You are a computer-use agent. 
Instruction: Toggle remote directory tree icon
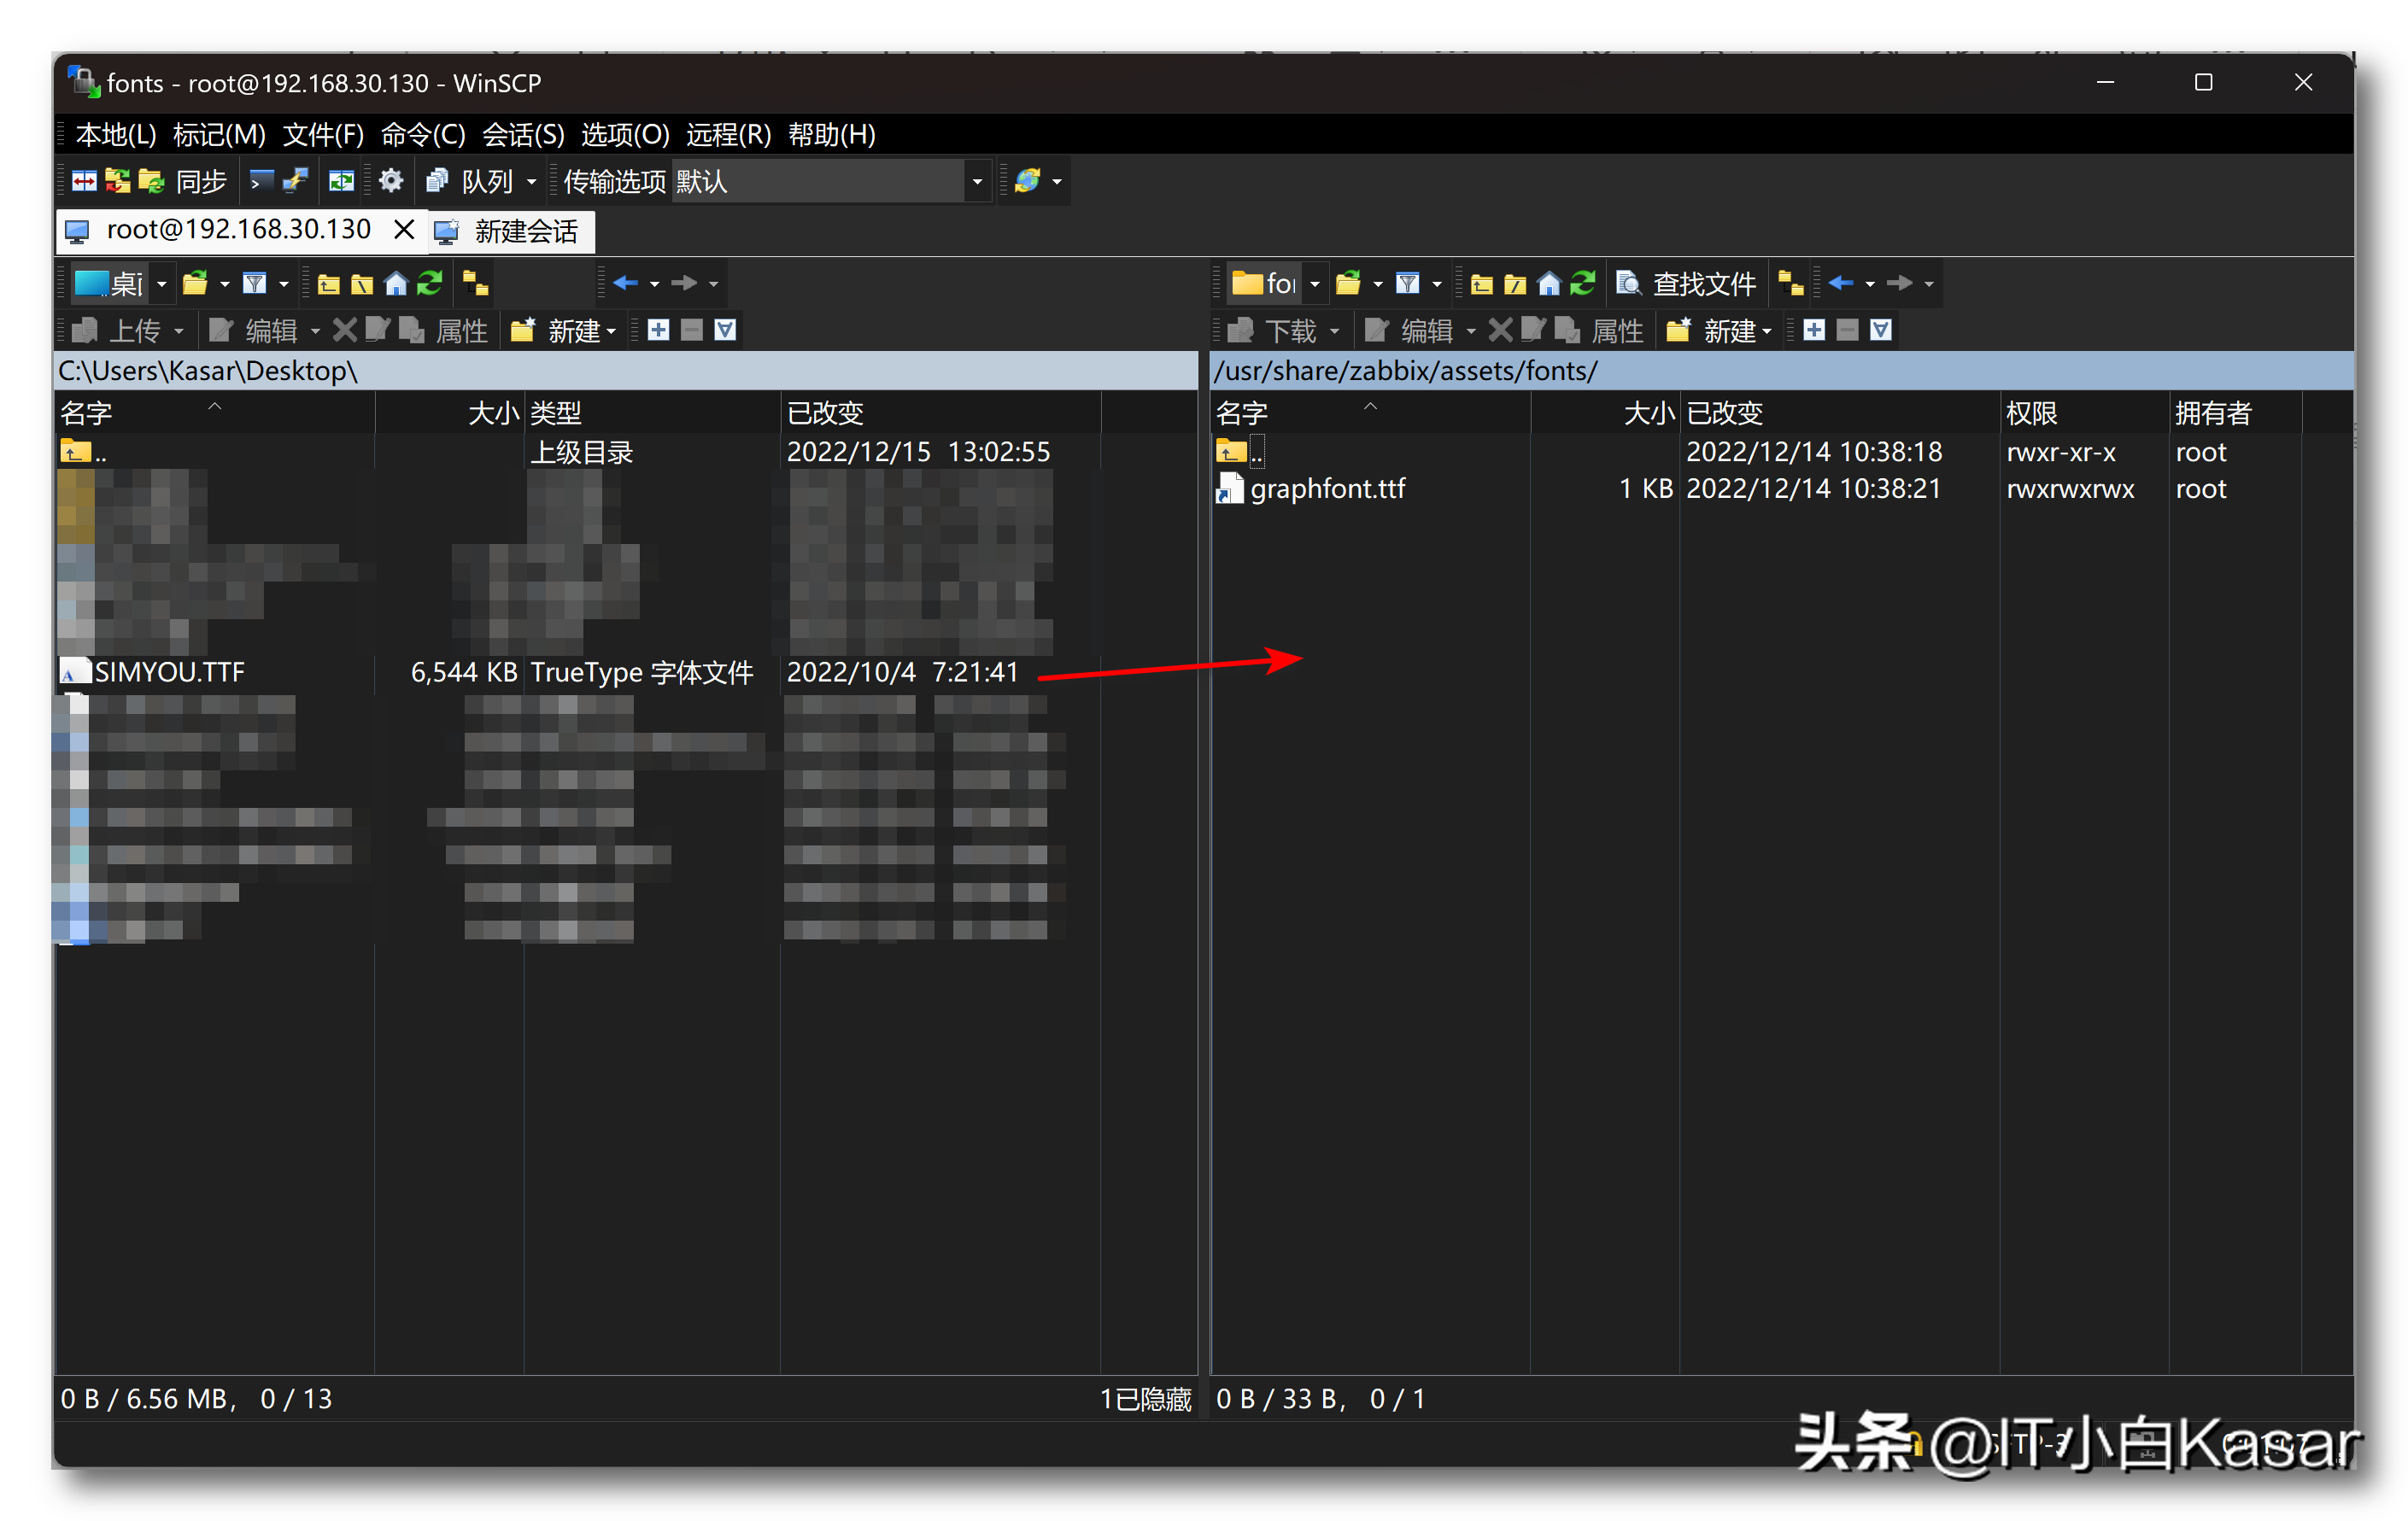[x=1791, y=284]
